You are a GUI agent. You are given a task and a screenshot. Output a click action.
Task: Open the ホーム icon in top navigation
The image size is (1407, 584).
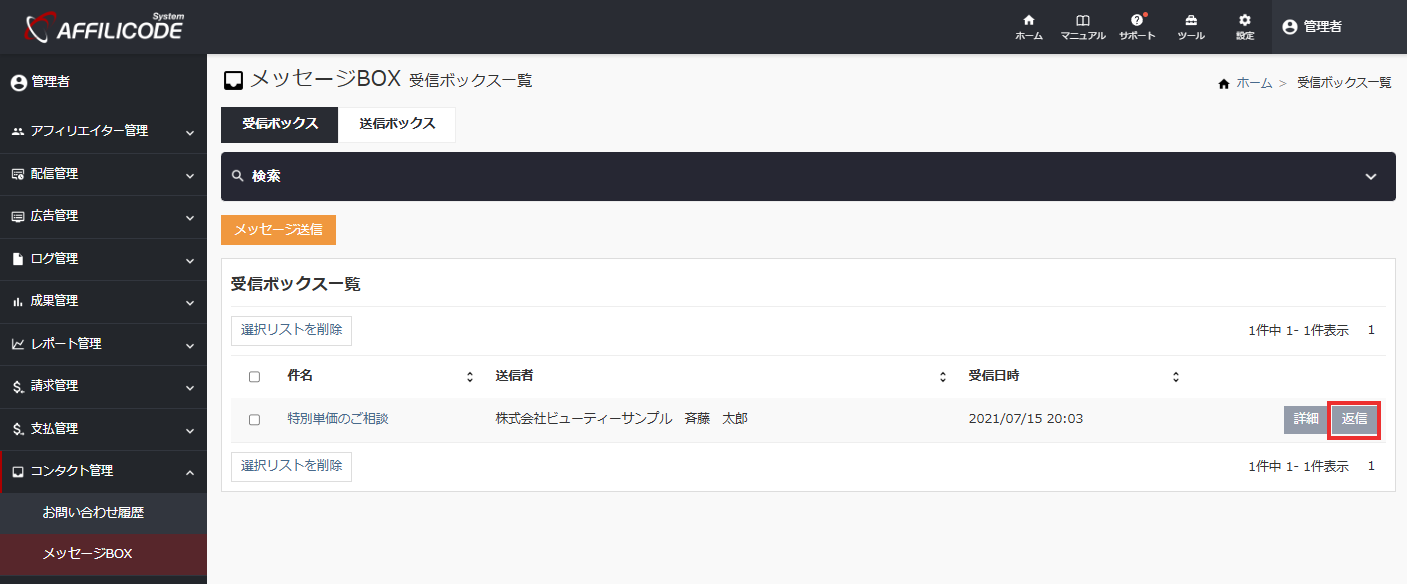point(1028,27)
